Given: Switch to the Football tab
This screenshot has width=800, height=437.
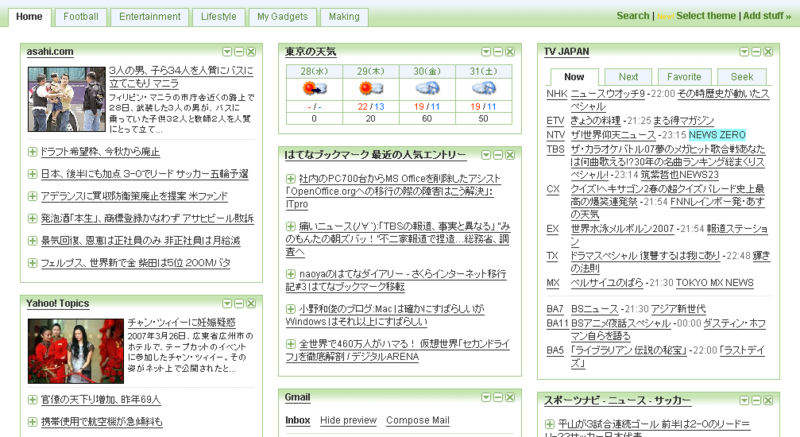Looking at the screenshot, I should 81,17.
